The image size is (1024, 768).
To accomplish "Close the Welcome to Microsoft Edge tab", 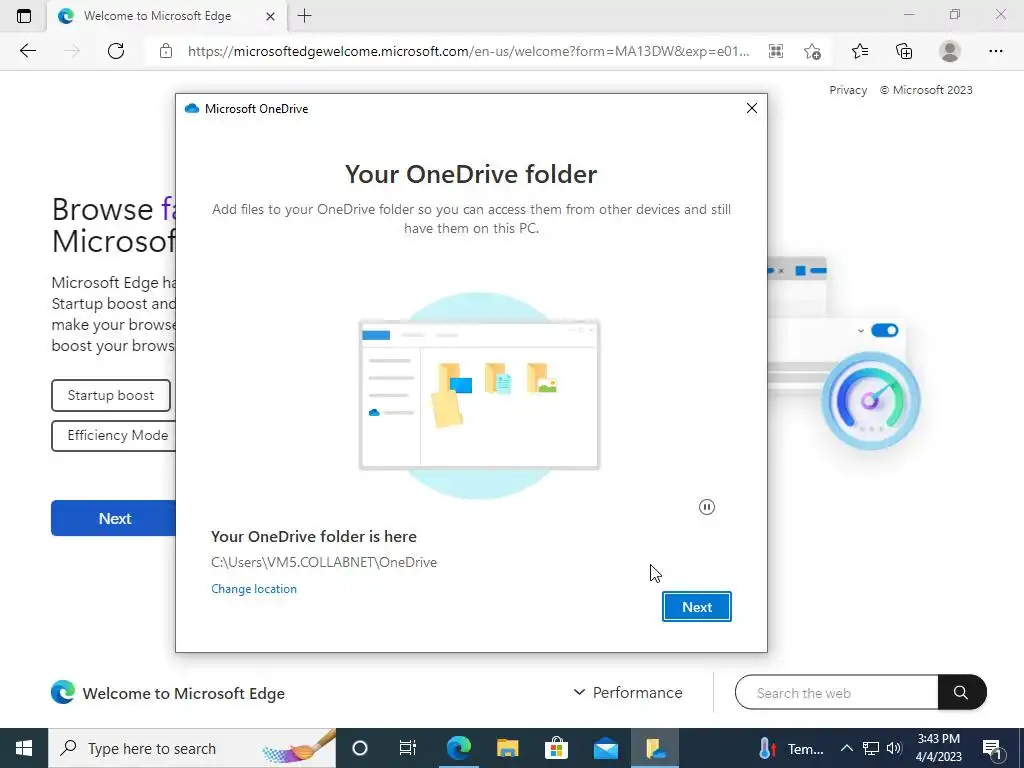I will [x=270, y=16].
